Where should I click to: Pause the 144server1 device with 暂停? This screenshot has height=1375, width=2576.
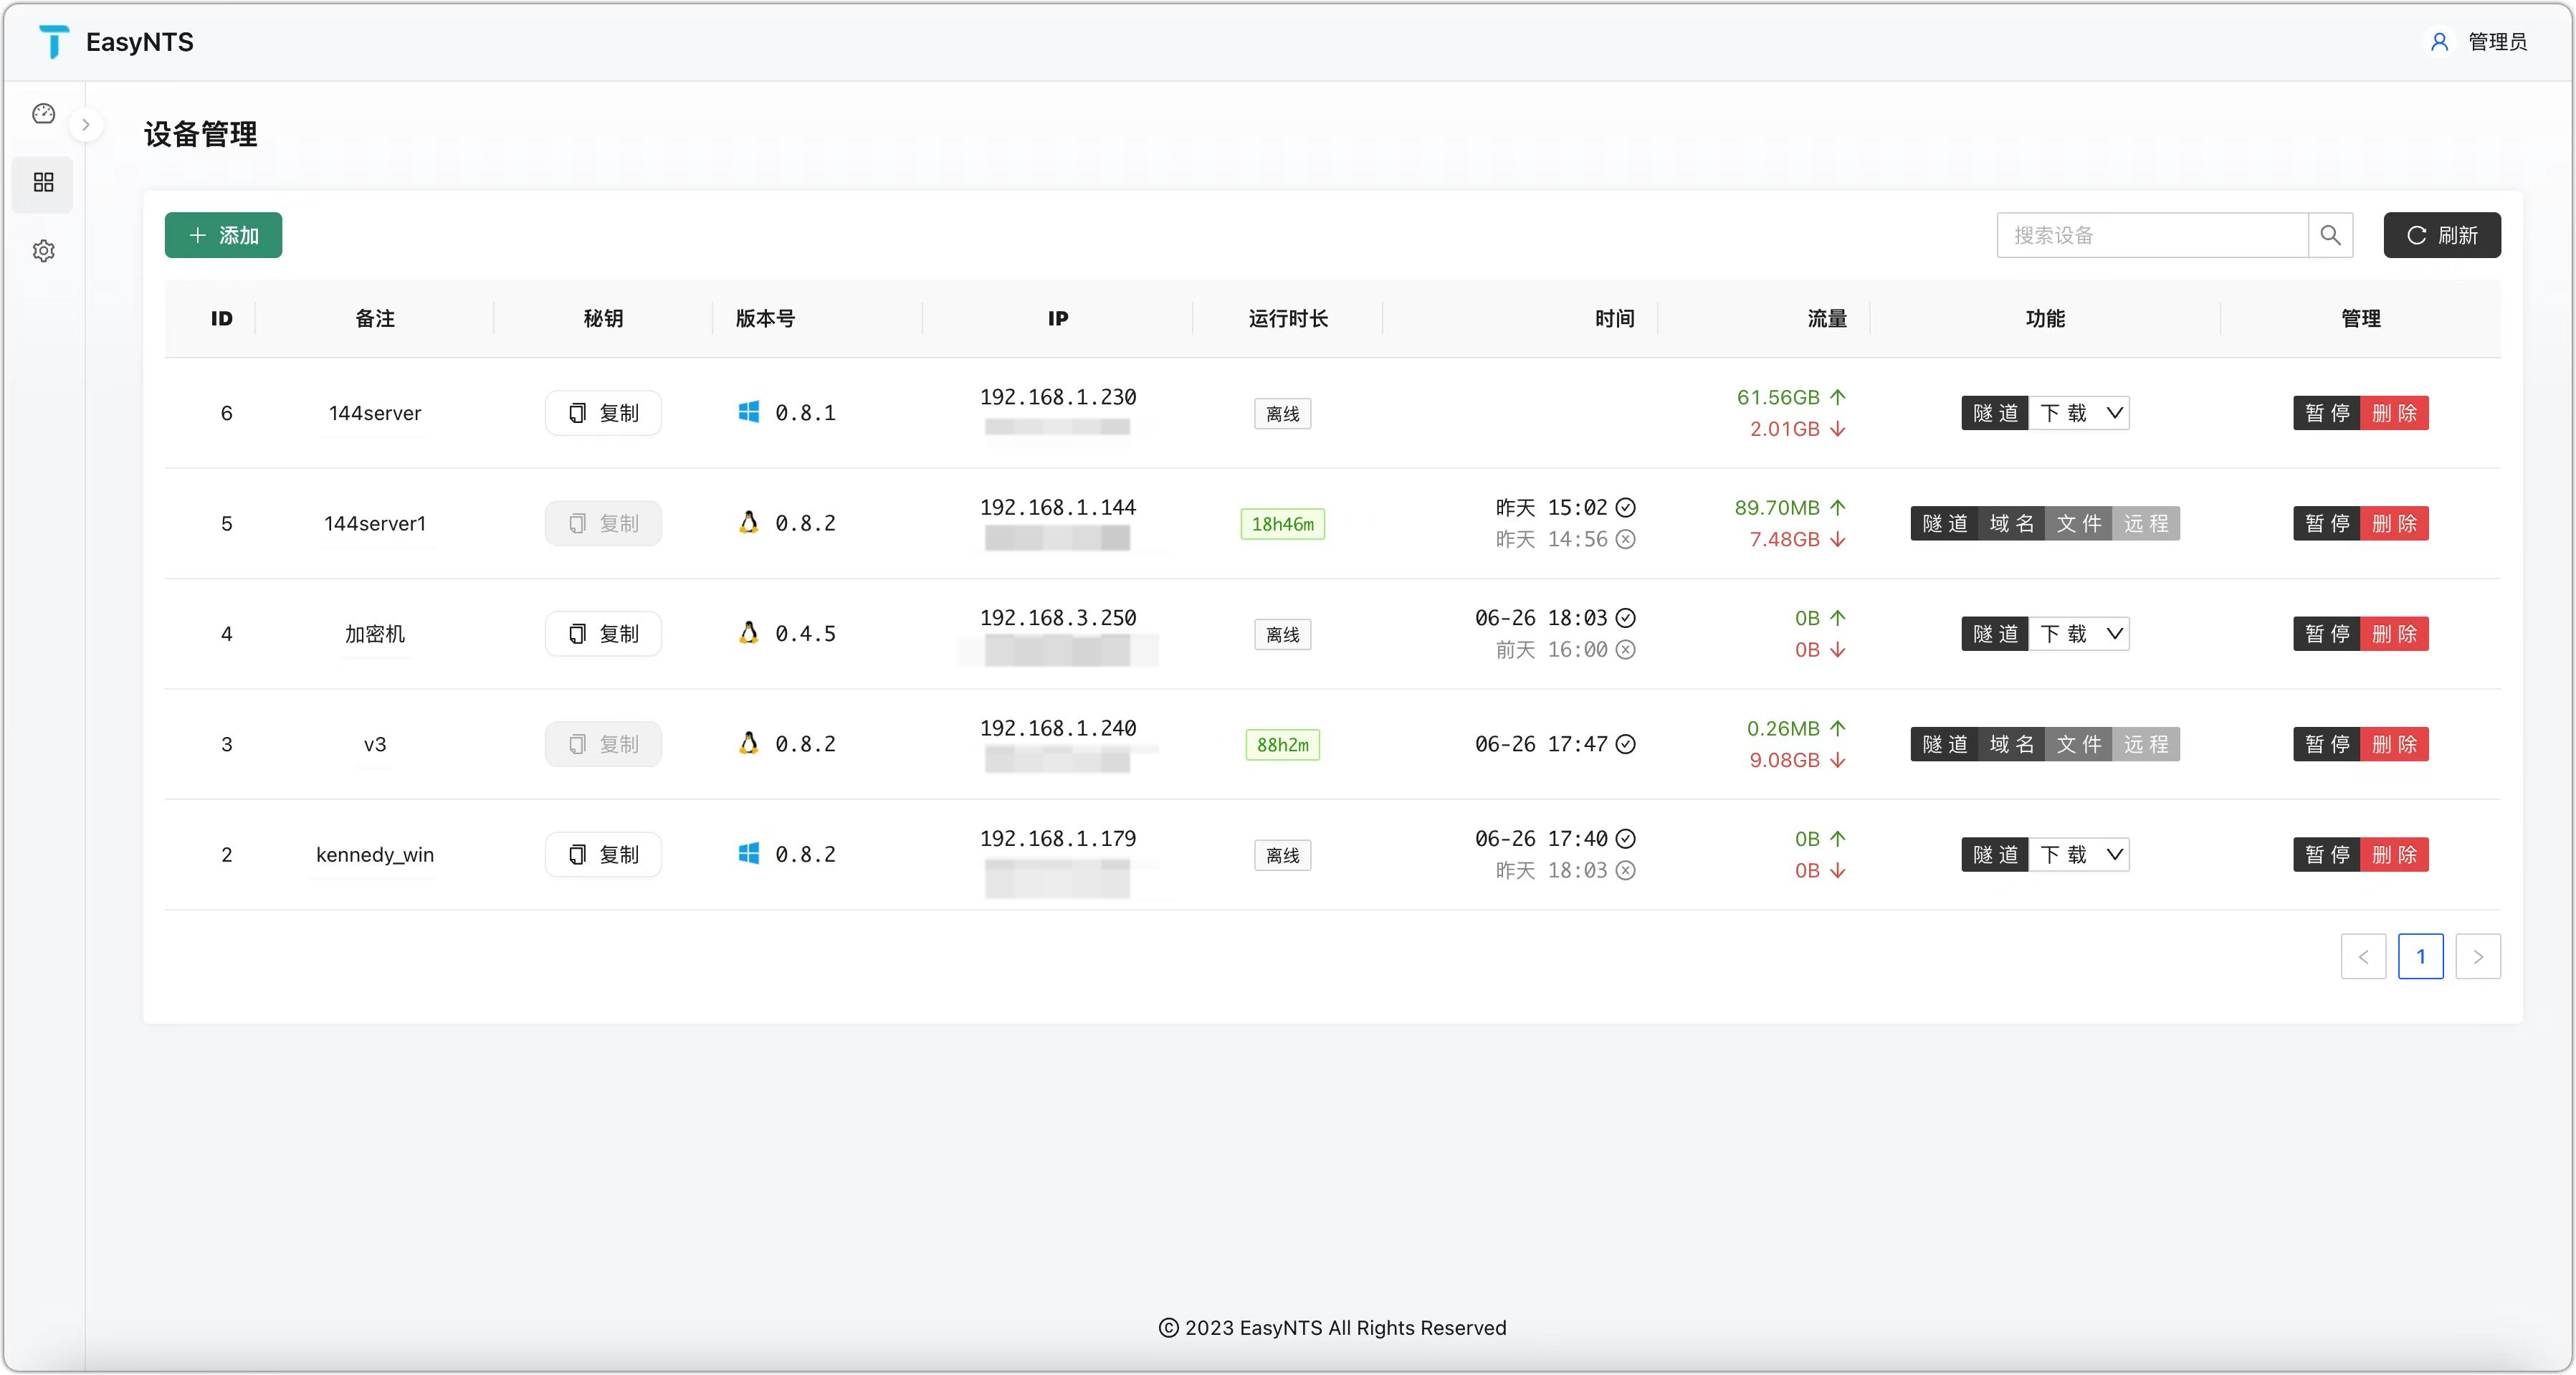click(x=2327, y=524)
